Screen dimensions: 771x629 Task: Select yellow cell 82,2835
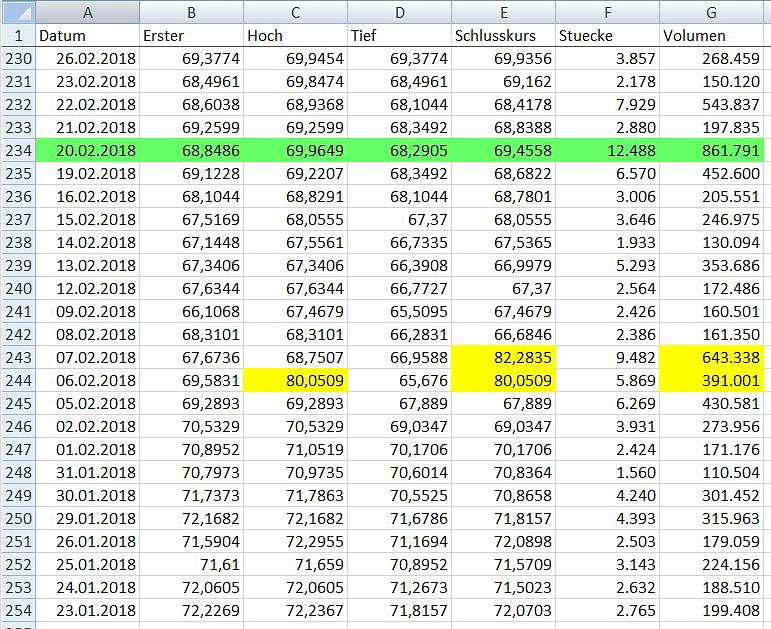point(504,358)
